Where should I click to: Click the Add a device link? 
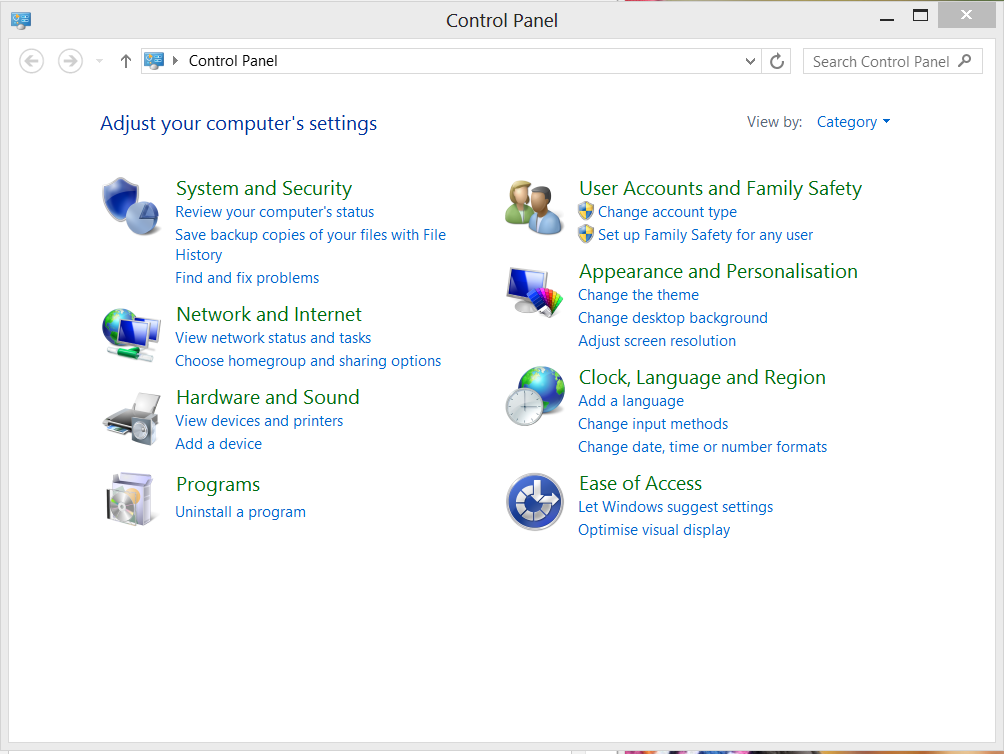[219, 444]
